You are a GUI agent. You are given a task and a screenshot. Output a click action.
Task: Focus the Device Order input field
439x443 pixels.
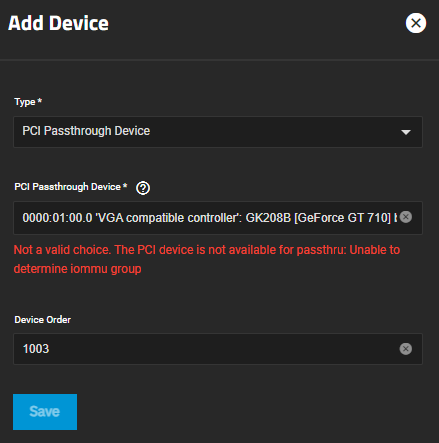coord(218,349)
